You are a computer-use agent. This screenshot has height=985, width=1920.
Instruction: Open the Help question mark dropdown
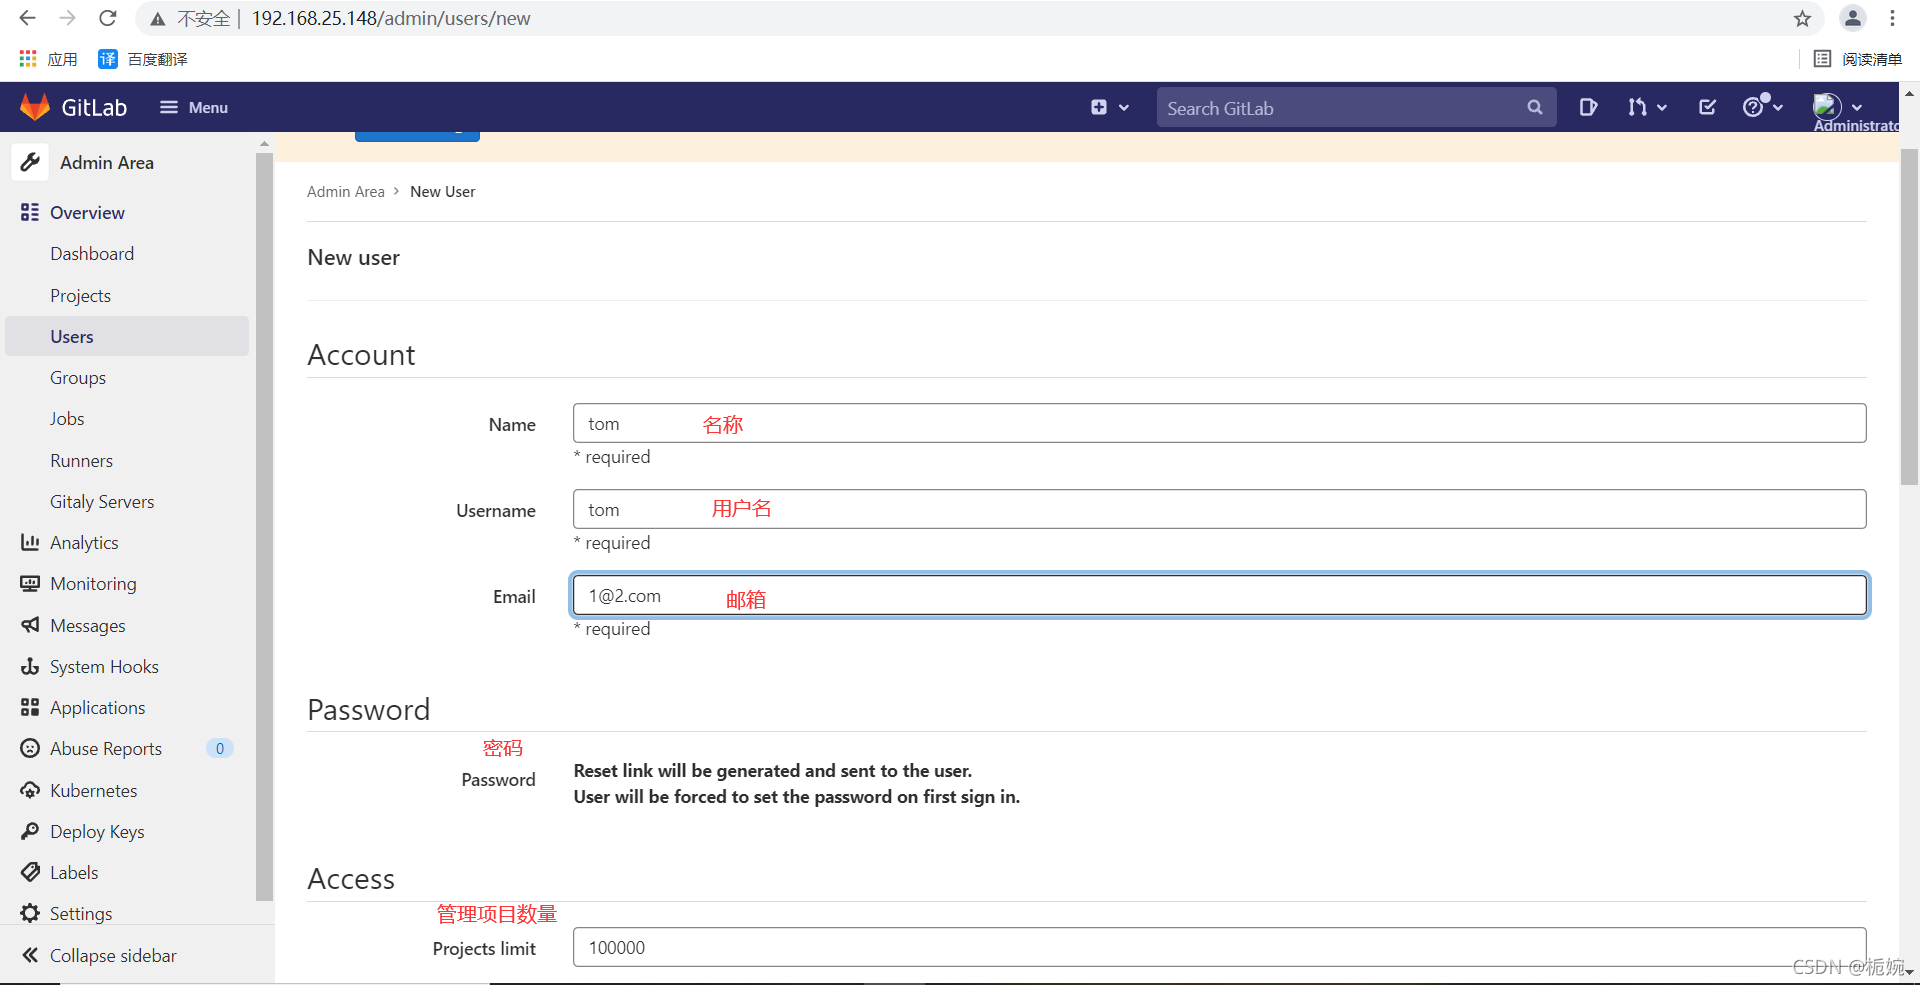(1763, 107)
